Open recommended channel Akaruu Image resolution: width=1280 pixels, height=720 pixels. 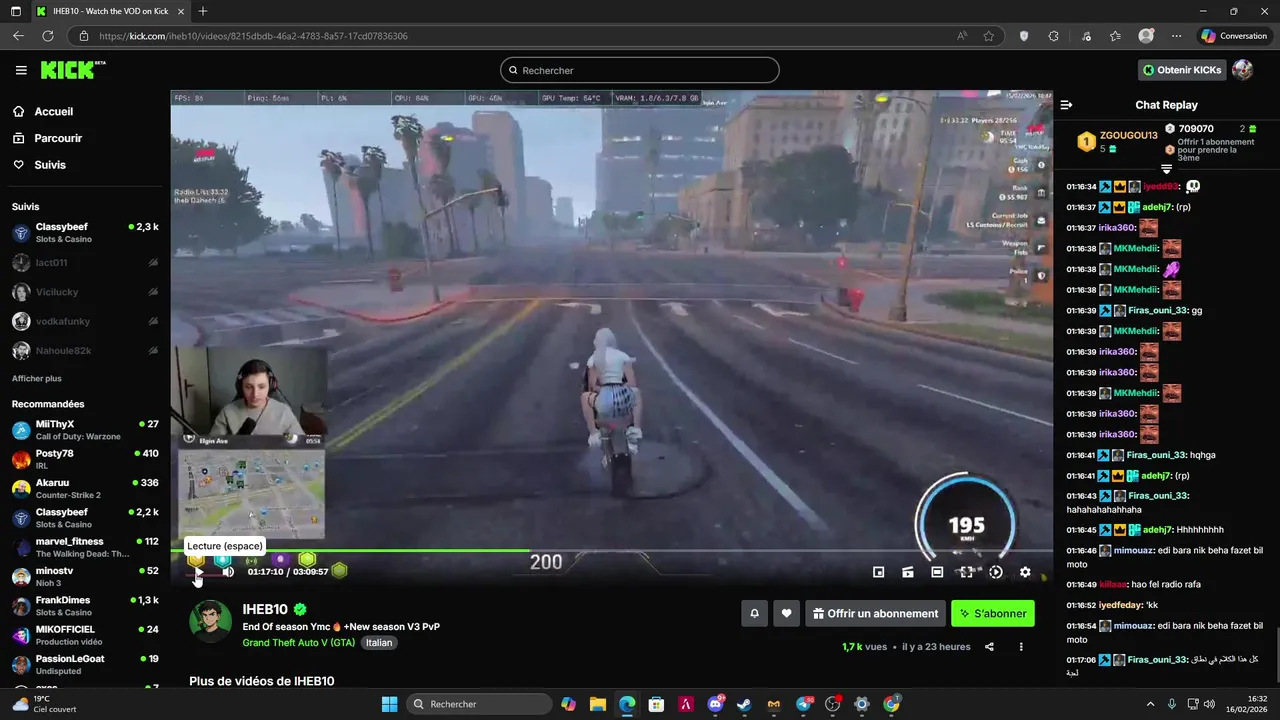tap(85, 488)
